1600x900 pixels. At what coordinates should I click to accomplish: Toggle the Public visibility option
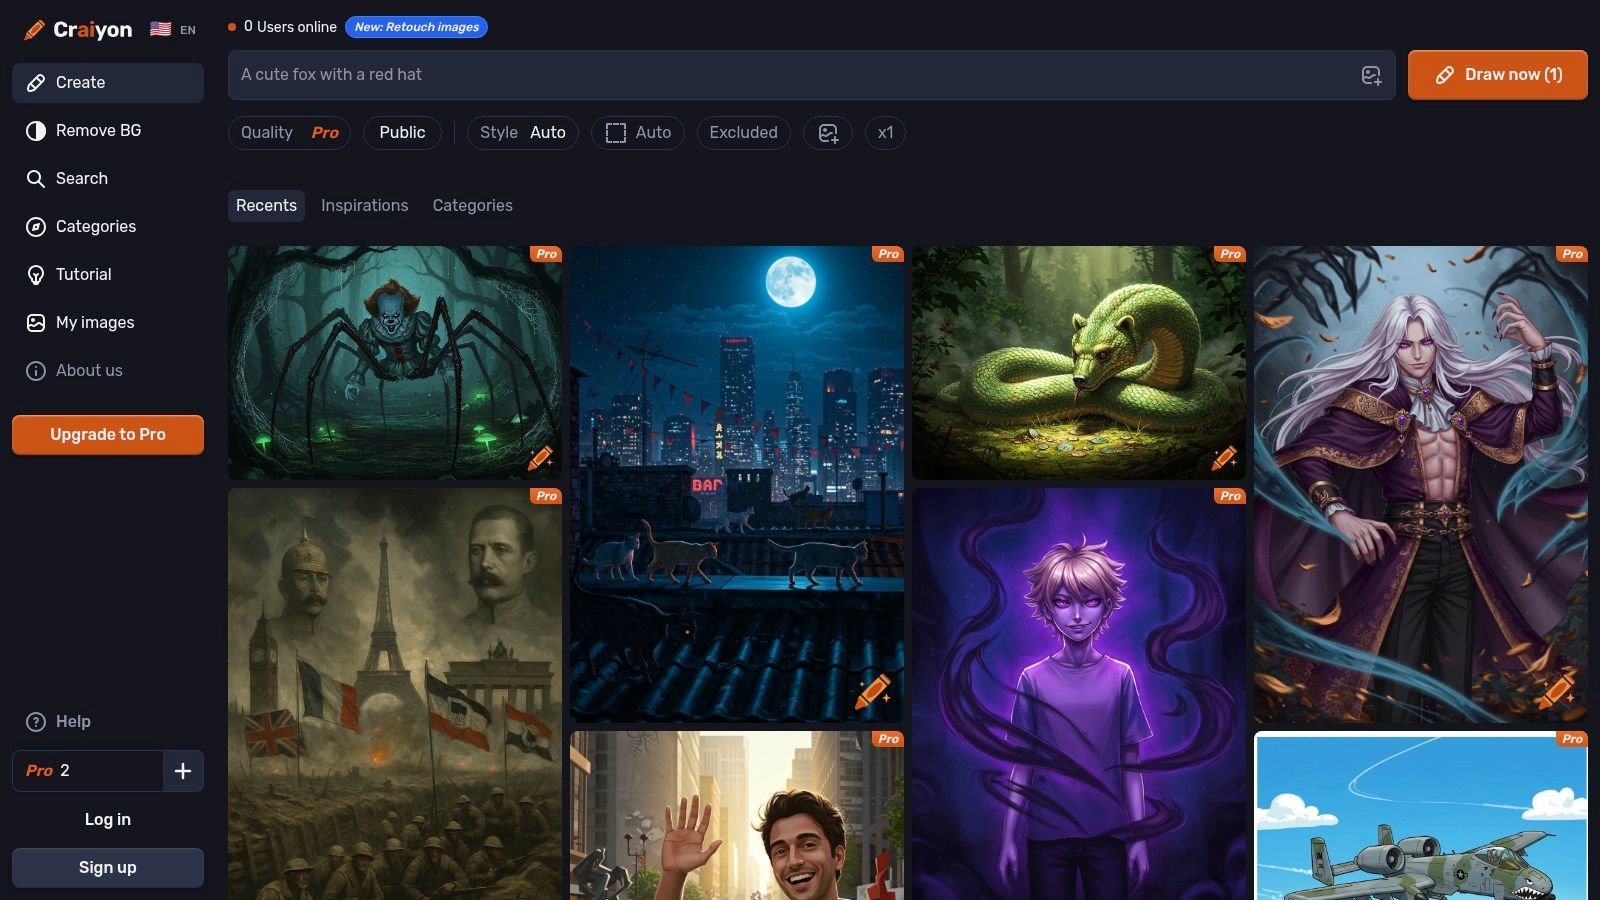click(403, 133)
